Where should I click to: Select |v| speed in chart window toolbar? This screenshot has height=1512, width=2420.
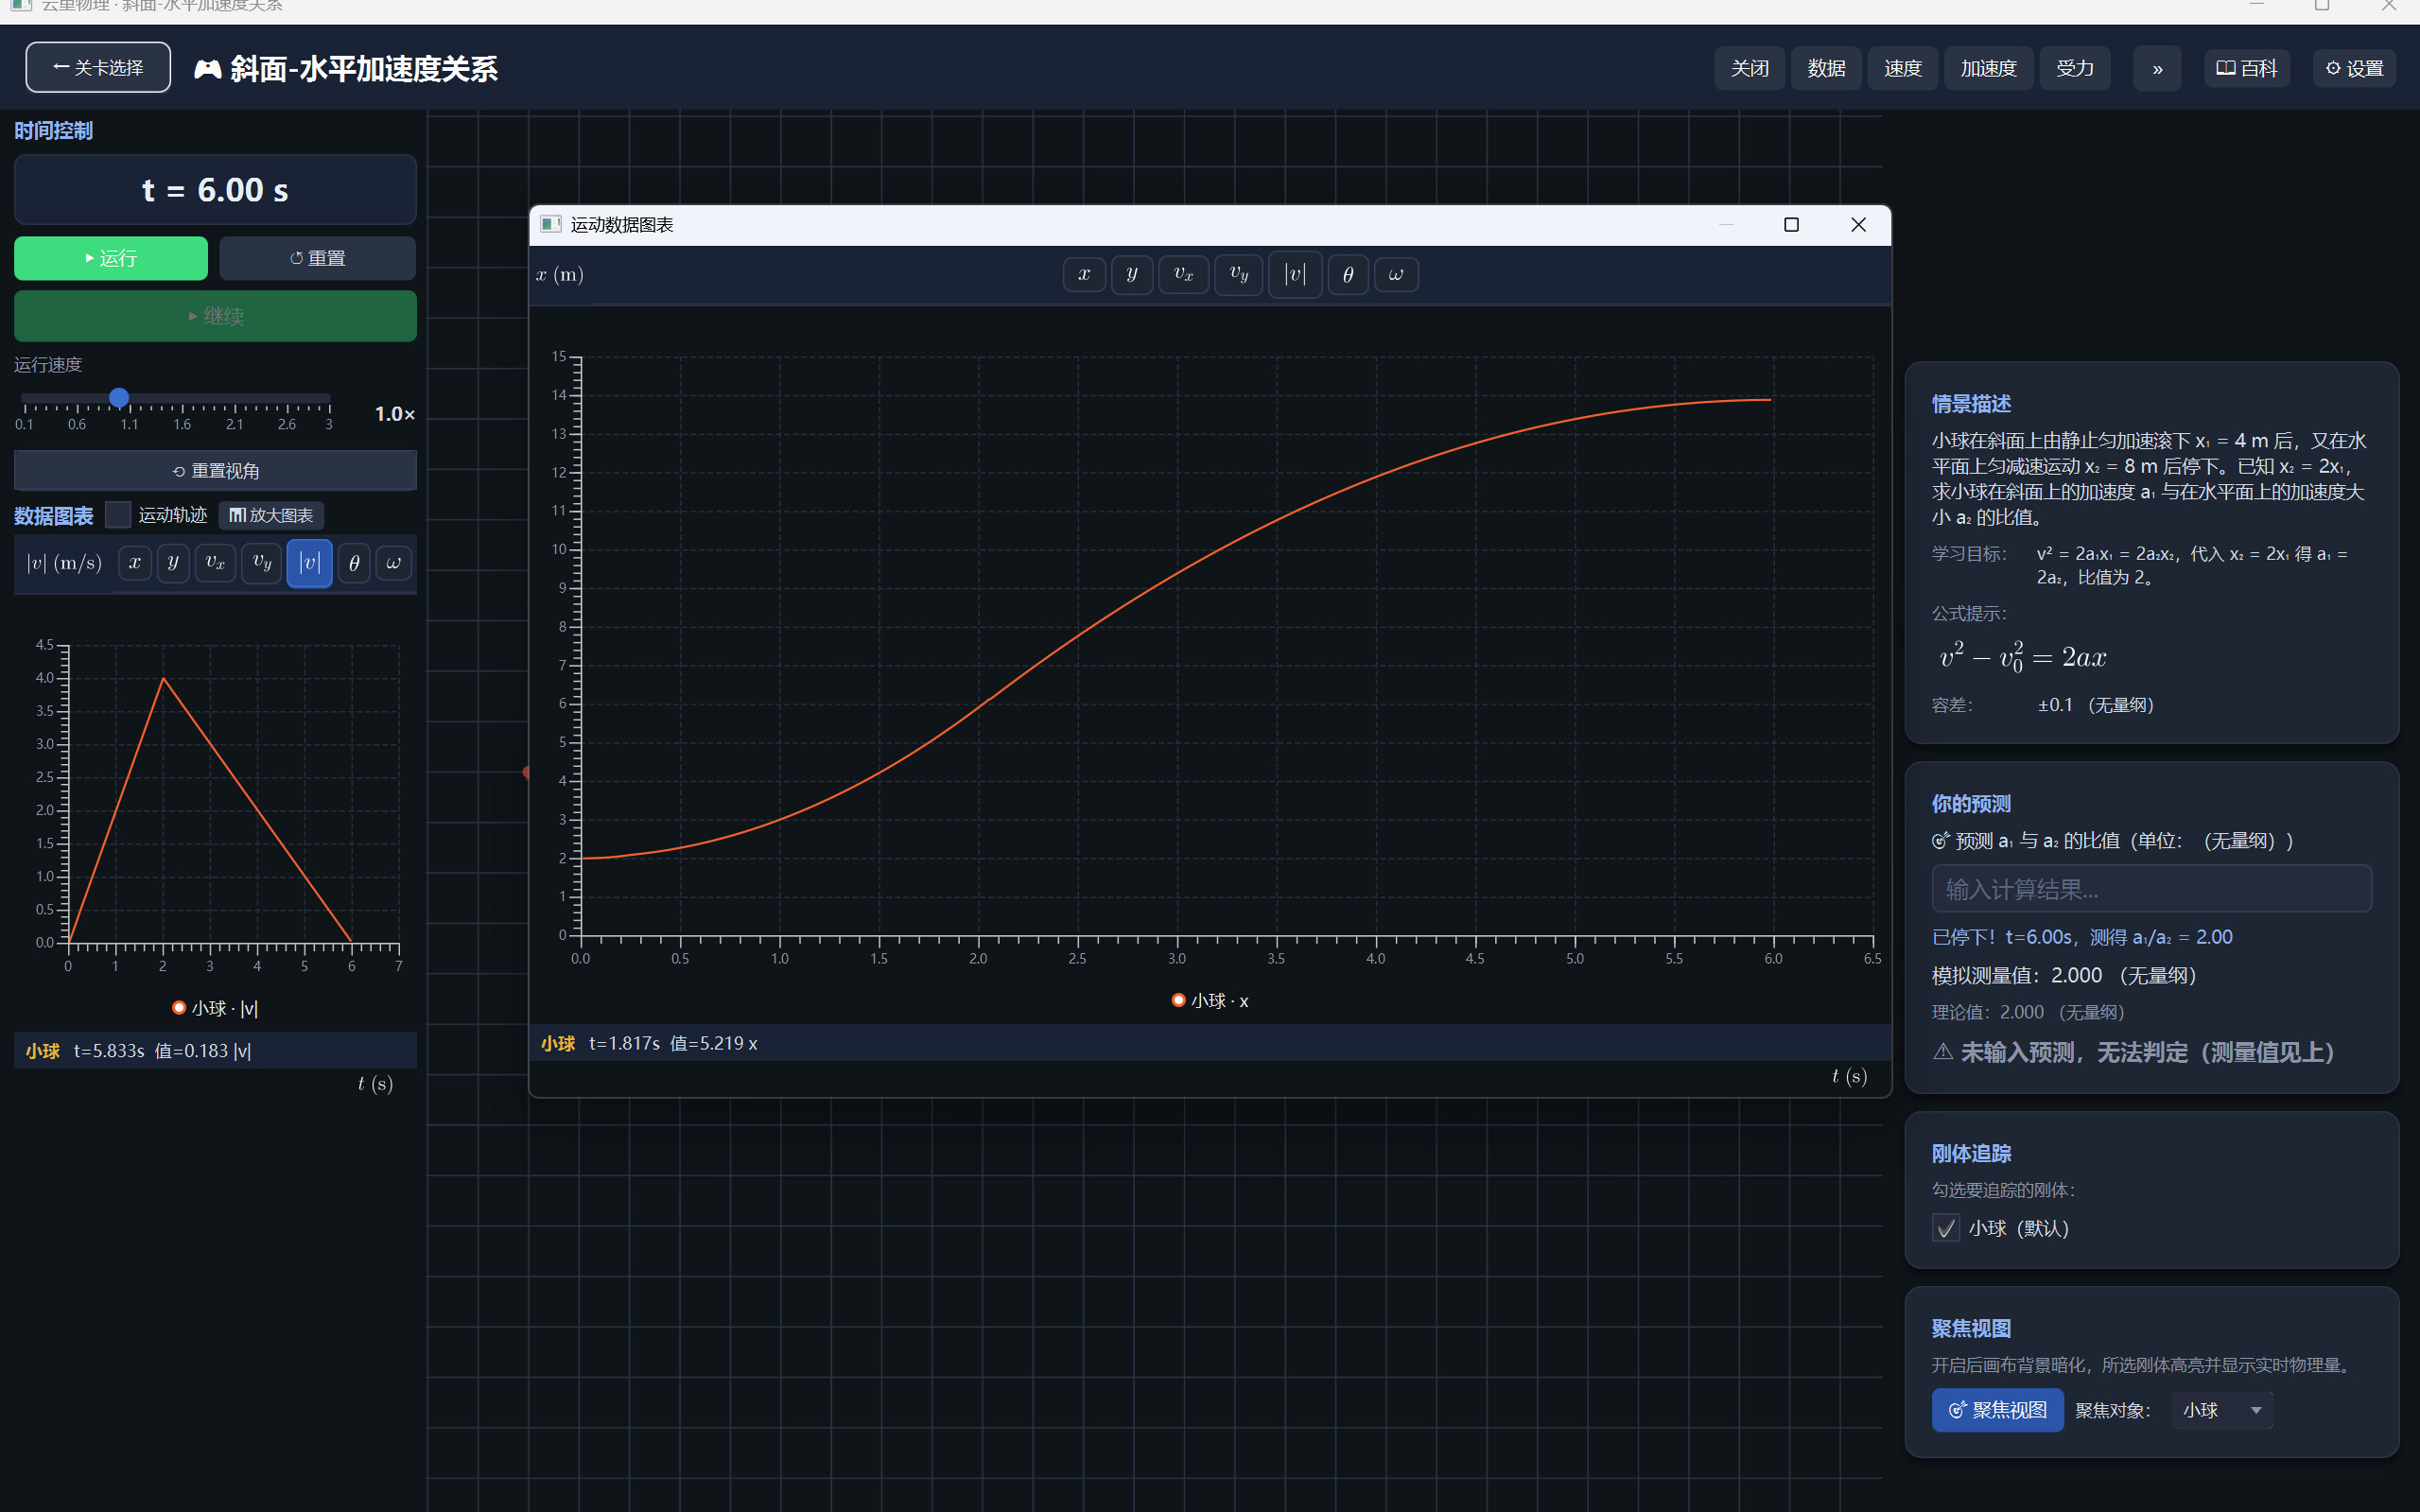tap(1295, 274)
